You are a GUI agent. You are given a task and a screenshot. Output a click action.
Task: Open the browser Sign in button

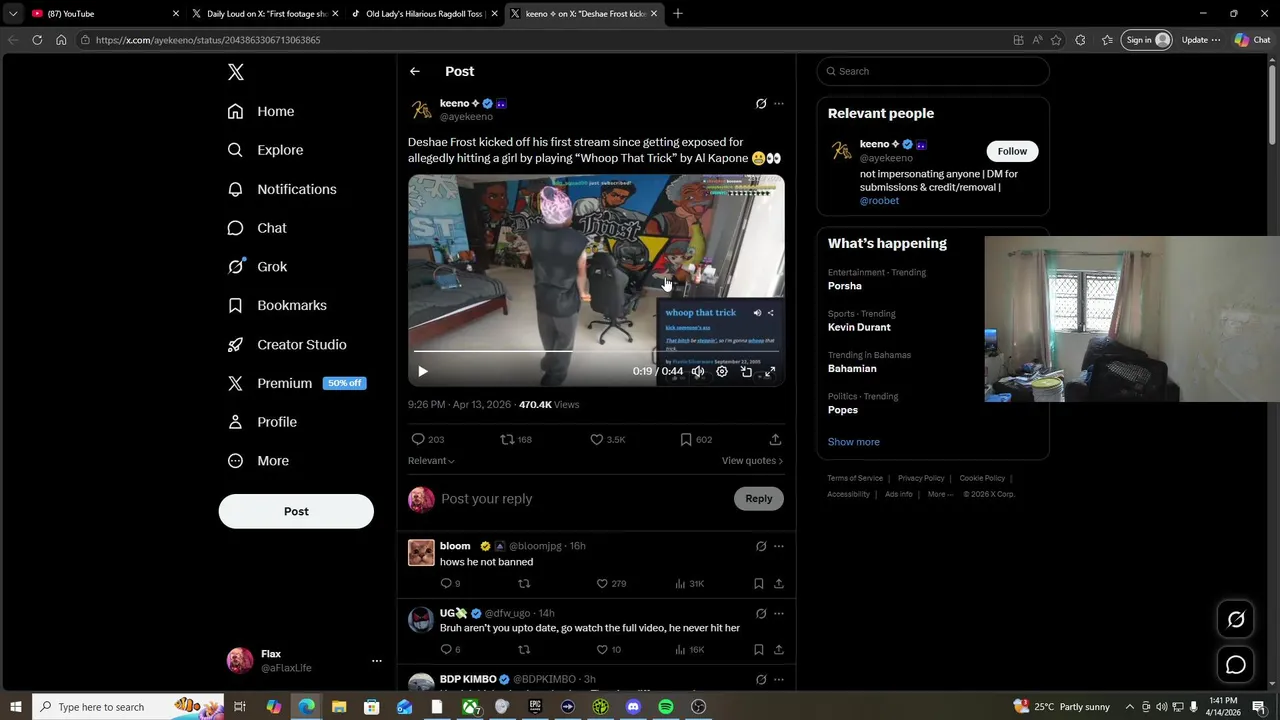[1148, 40]
